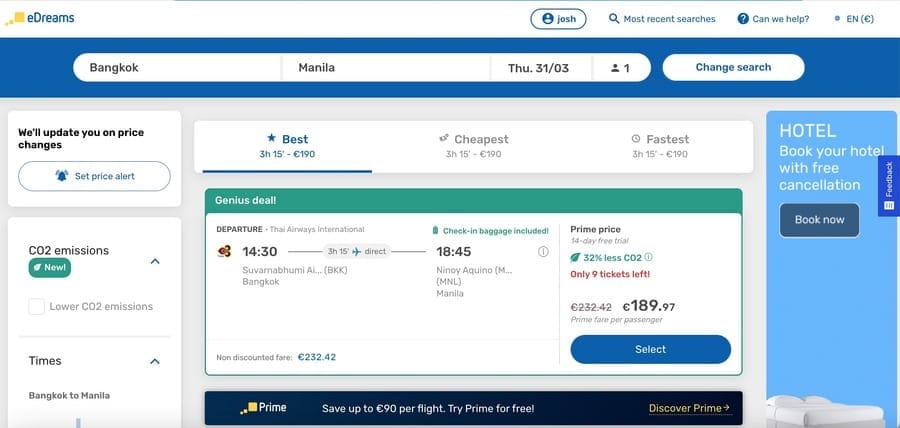Click the info icon beside 18:45 arrival

[543, 251]
